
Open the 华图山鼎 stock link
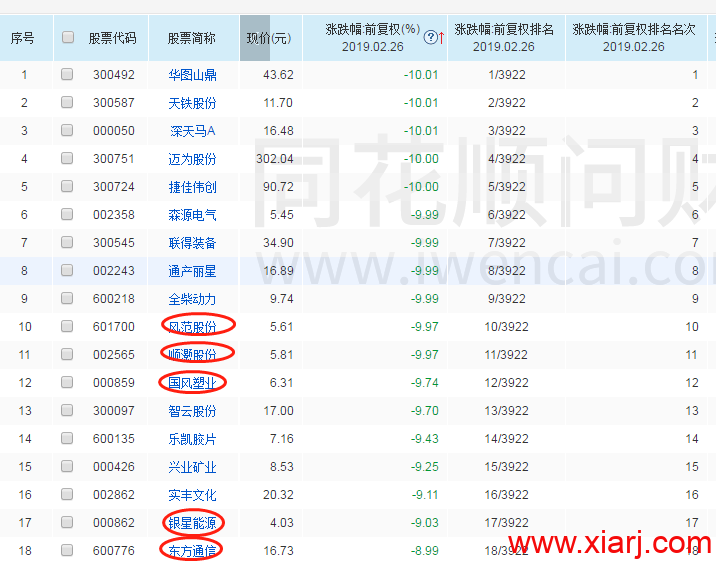192,75
